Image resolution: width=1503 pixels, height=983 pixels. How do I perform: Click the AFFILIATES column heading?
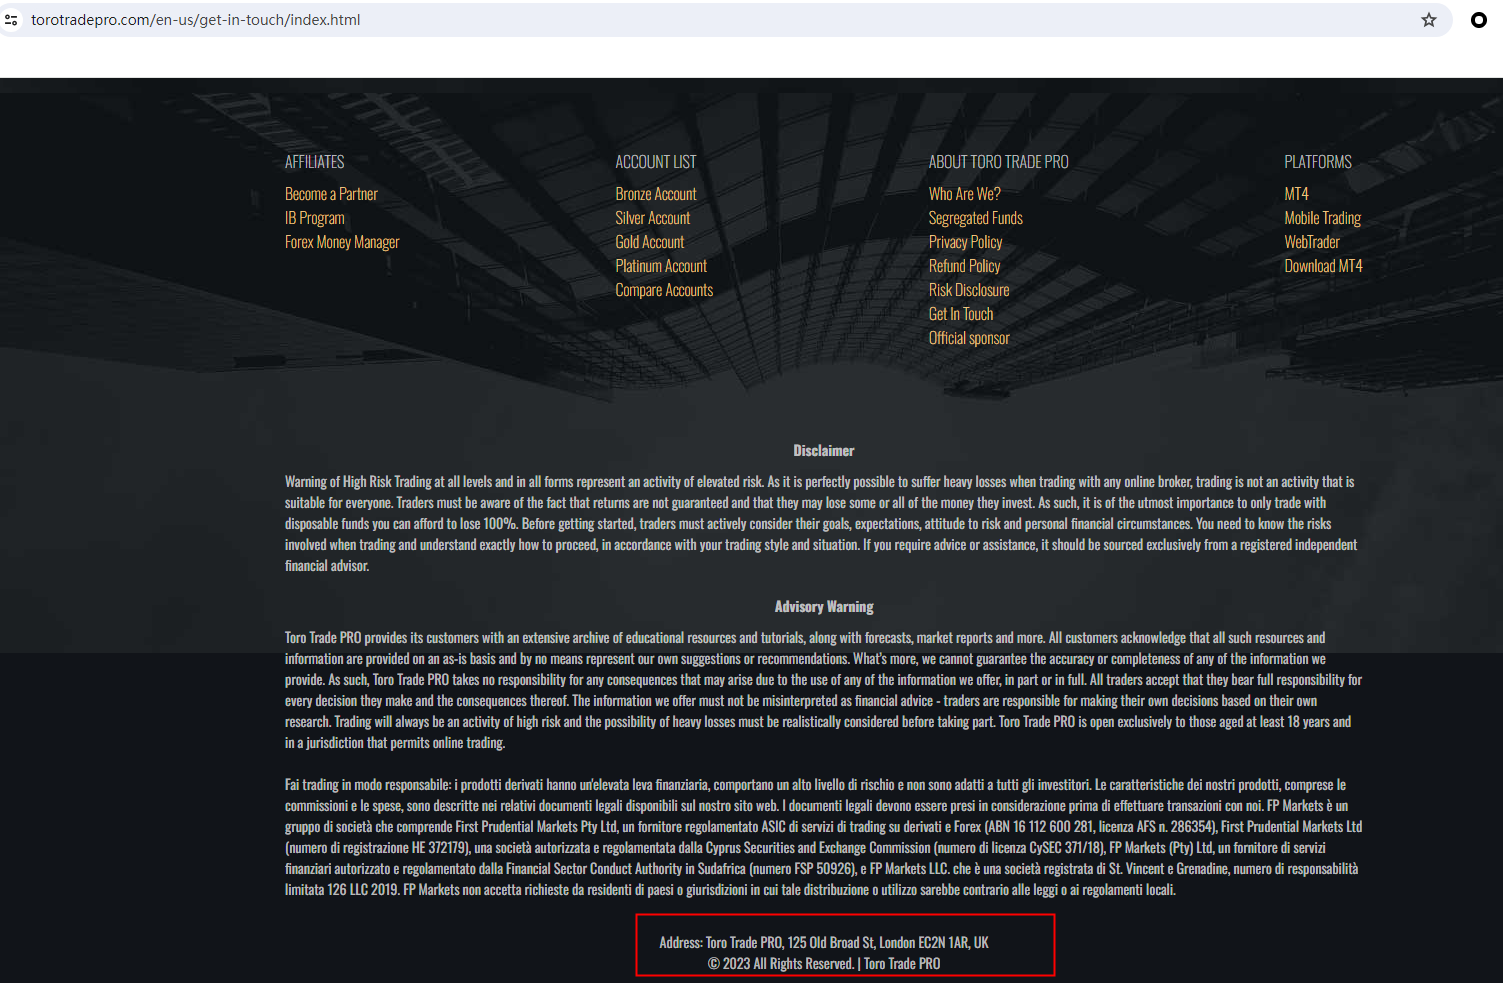coord(315,162)
